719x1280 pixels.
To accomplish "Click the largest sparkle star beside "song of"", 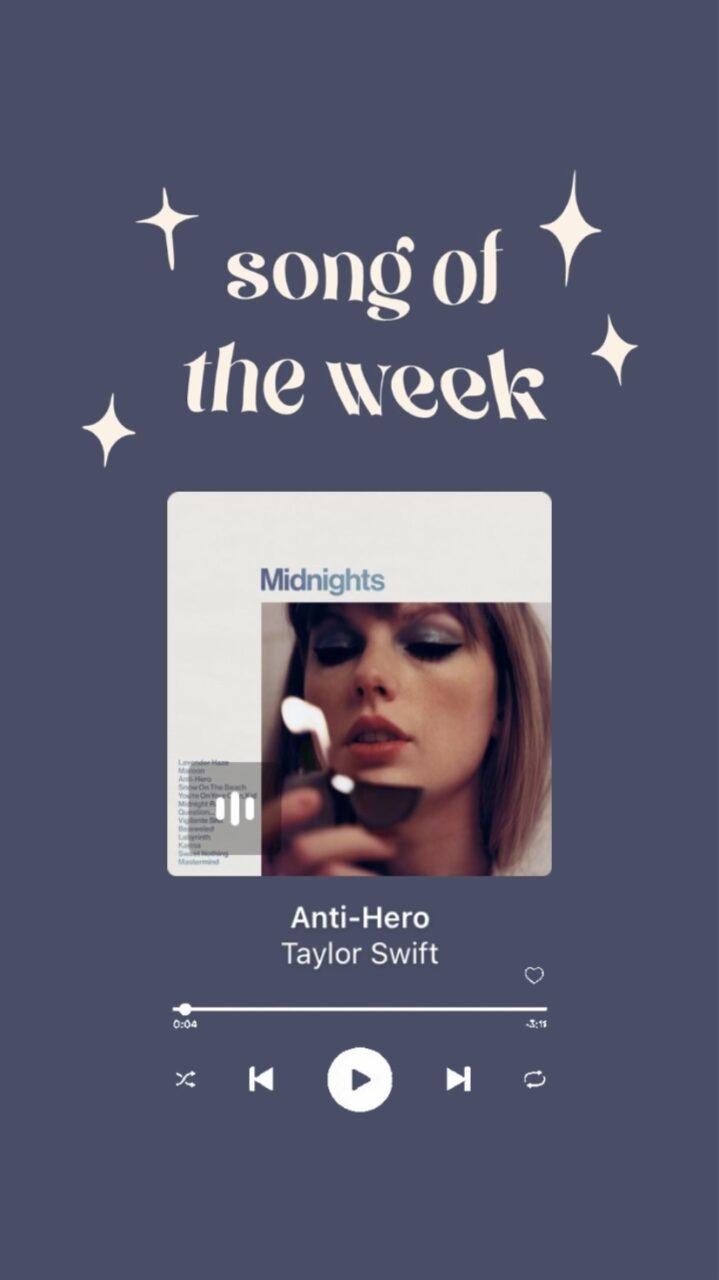I will [x=571, y=228].
